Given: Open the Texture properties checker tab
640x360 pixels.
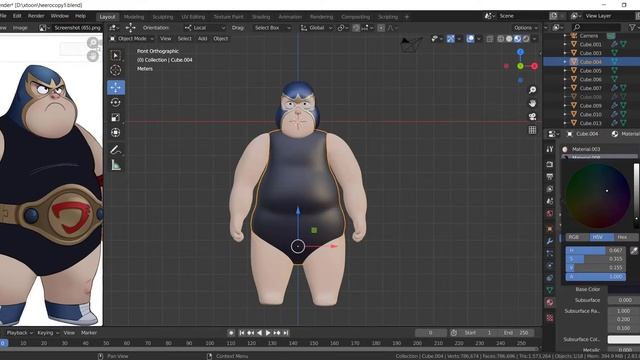Looking at the screenshot, I should click(550, 318).
